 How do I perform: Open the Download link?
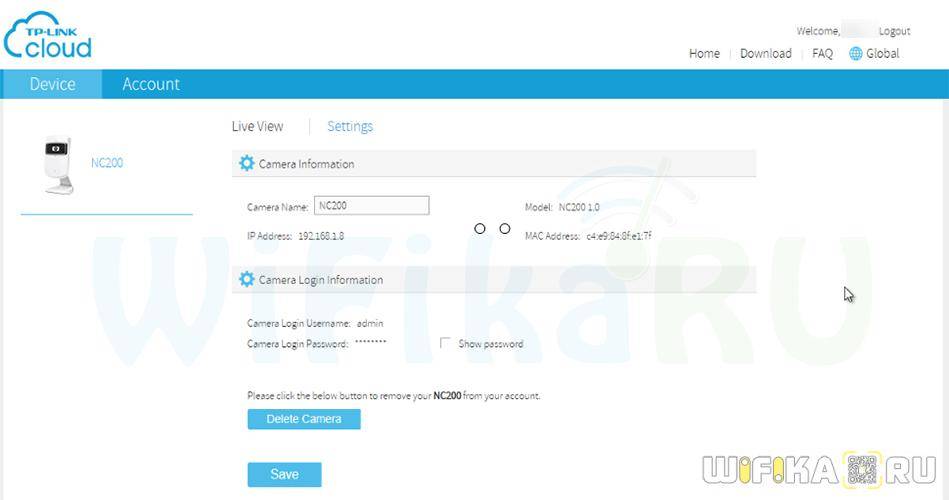click(766, 53)
